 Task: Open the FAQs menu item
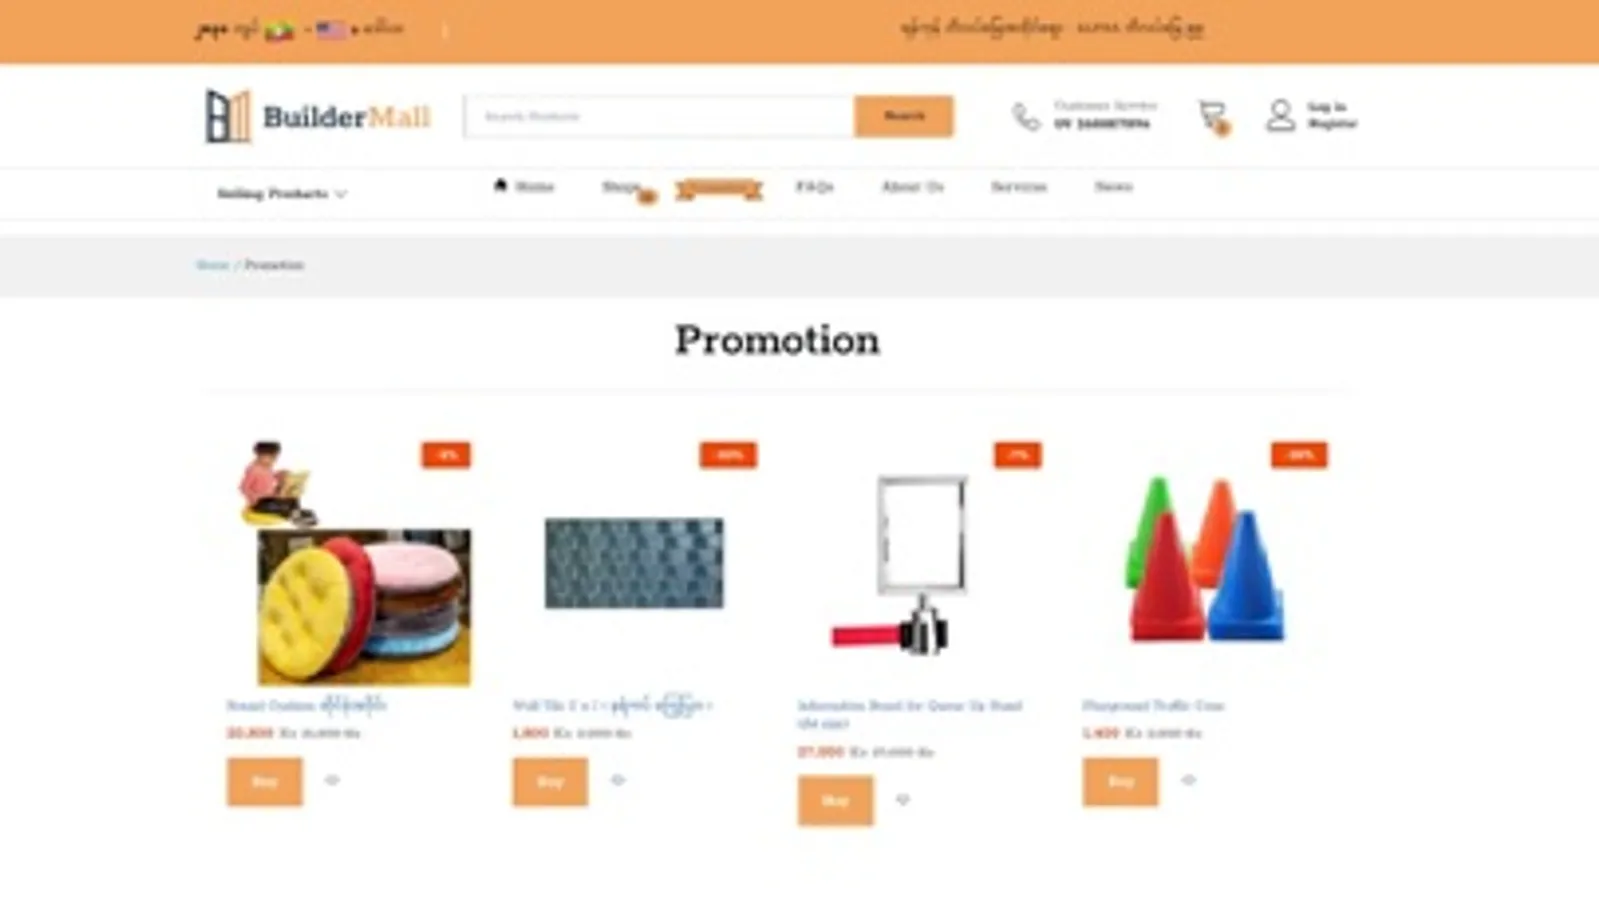click(x=814, y=187)
